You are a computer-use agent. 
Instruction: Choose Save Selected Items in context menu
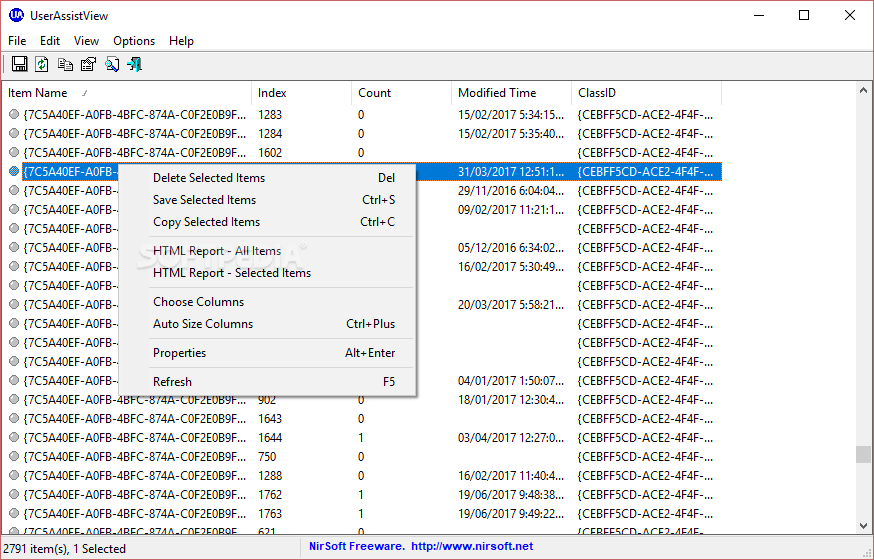click(268, 199)
